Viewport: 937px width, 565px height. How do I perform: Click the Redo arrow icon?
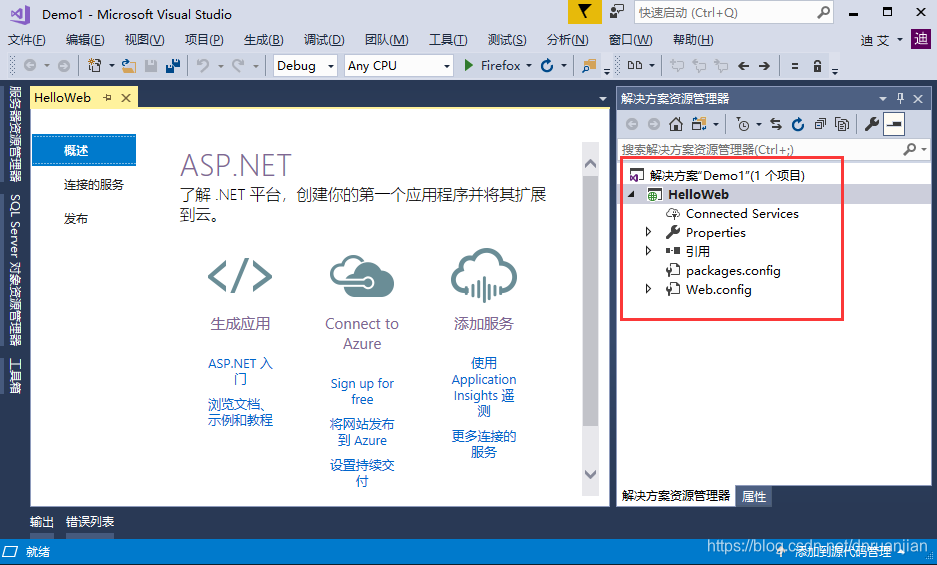point(238,66)
